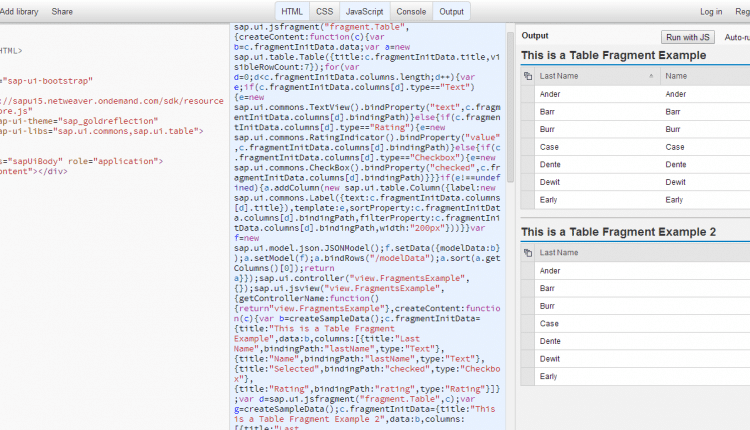Click Dewit cell in second table

[x=550, y=359]
